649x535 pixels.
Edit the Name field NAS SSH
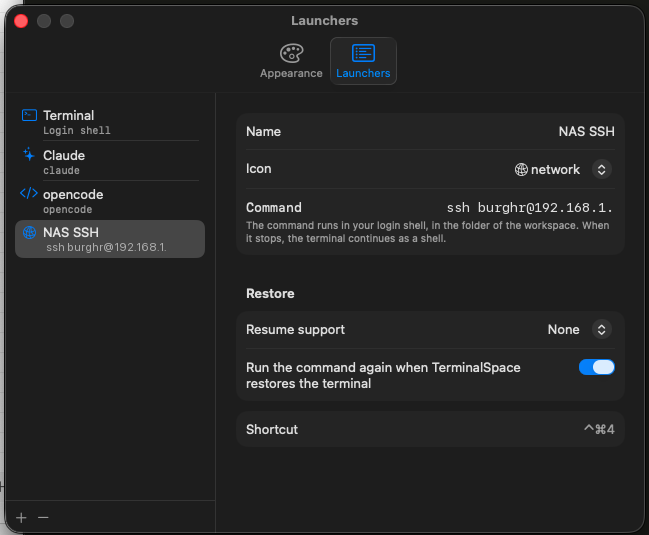click(586, 132)
